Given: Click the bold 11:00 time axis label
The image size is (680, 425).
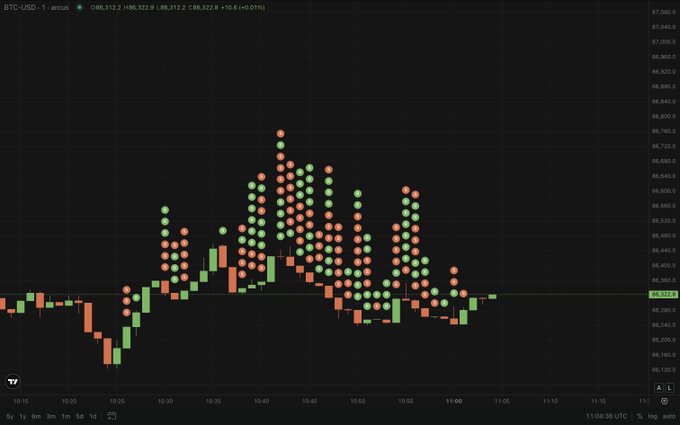Looking at the screenshot, I should pos(454,401).
